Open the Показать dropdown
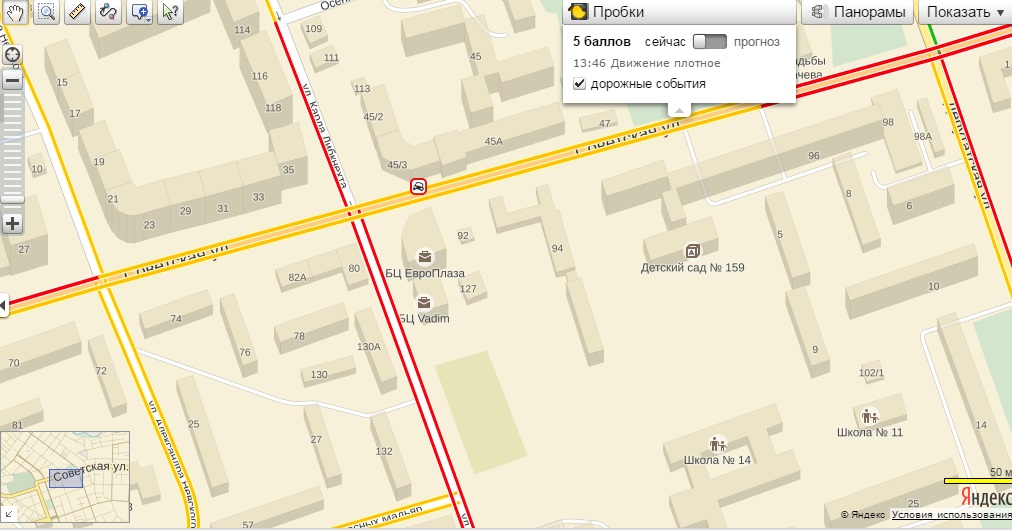1012x530 pixels. (x=965, y=12)
